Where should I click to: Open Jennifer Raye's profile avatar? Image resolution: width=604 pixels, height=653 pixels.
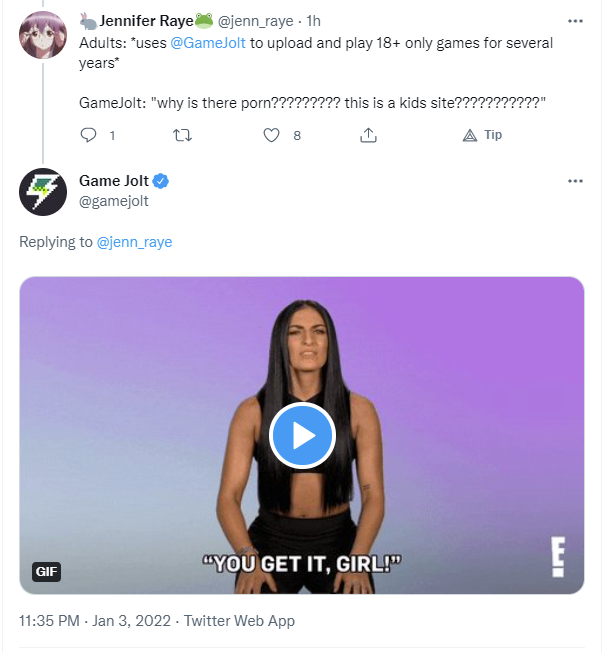[43, 37]
